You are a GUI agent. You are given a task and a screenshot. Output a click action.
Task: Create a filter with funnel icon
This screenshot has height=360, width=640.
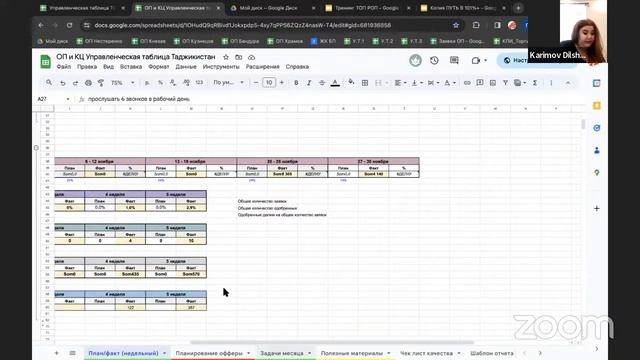pyautogui.click(x=505, y=83)
